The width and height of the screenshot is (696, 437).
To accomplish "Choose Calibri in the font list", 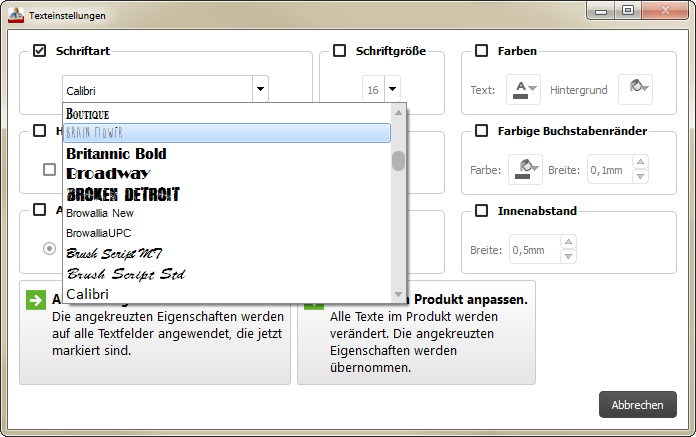I will [227, 294].
